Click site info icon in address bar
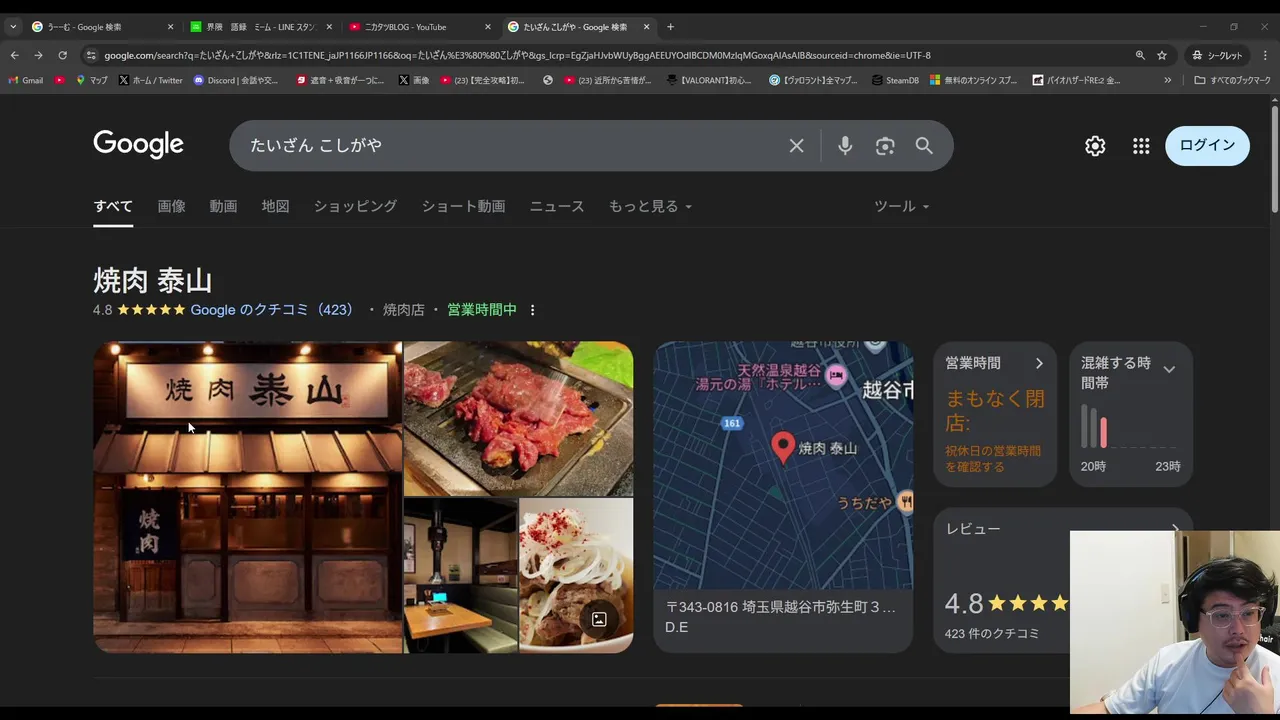Screen dimensions: 1280x720 click(x=91, y=55)
